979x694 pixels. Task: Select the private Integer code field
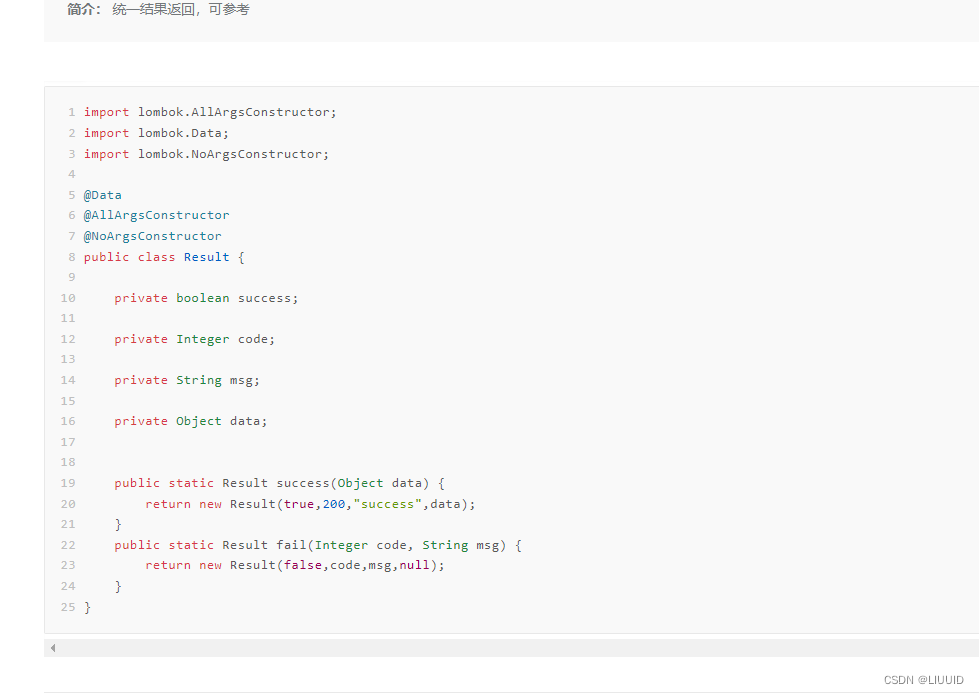click(196, 338)
